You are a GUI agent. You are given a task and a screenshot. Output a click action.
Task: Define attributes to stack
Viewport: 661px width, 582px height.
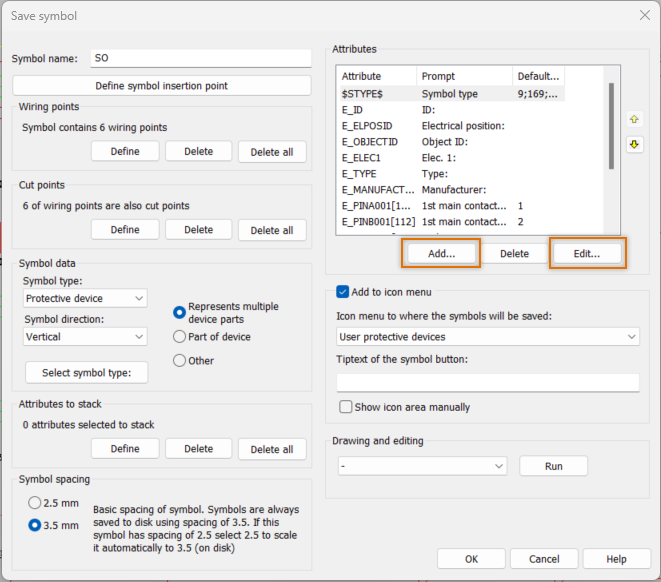[125, 448]
